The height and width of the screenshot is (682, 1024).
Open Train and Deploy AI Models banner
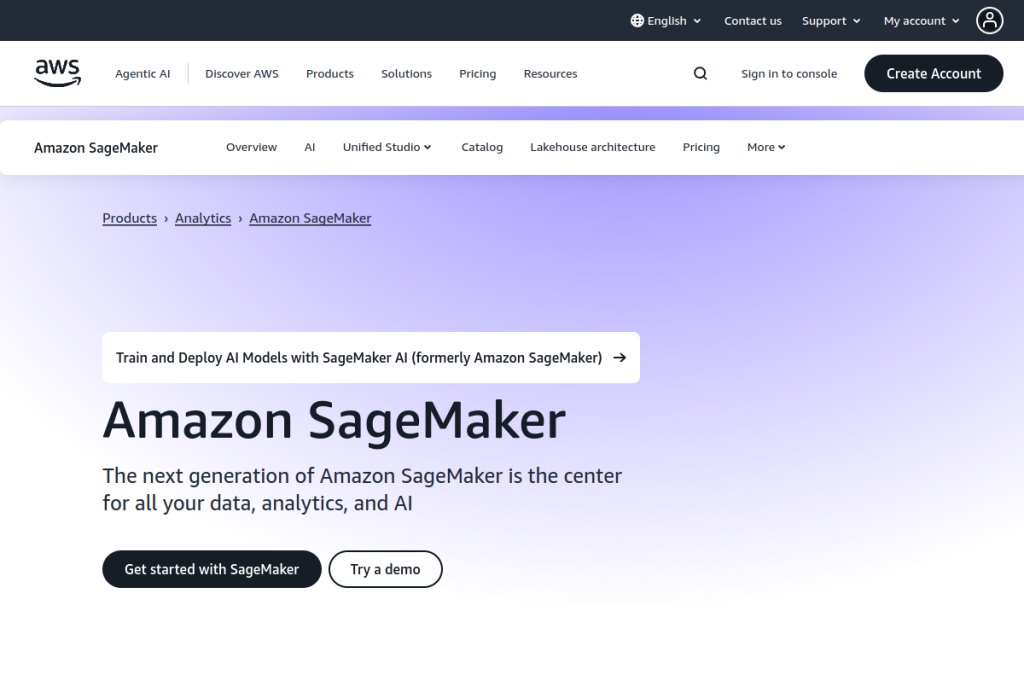tap(371, 357)
